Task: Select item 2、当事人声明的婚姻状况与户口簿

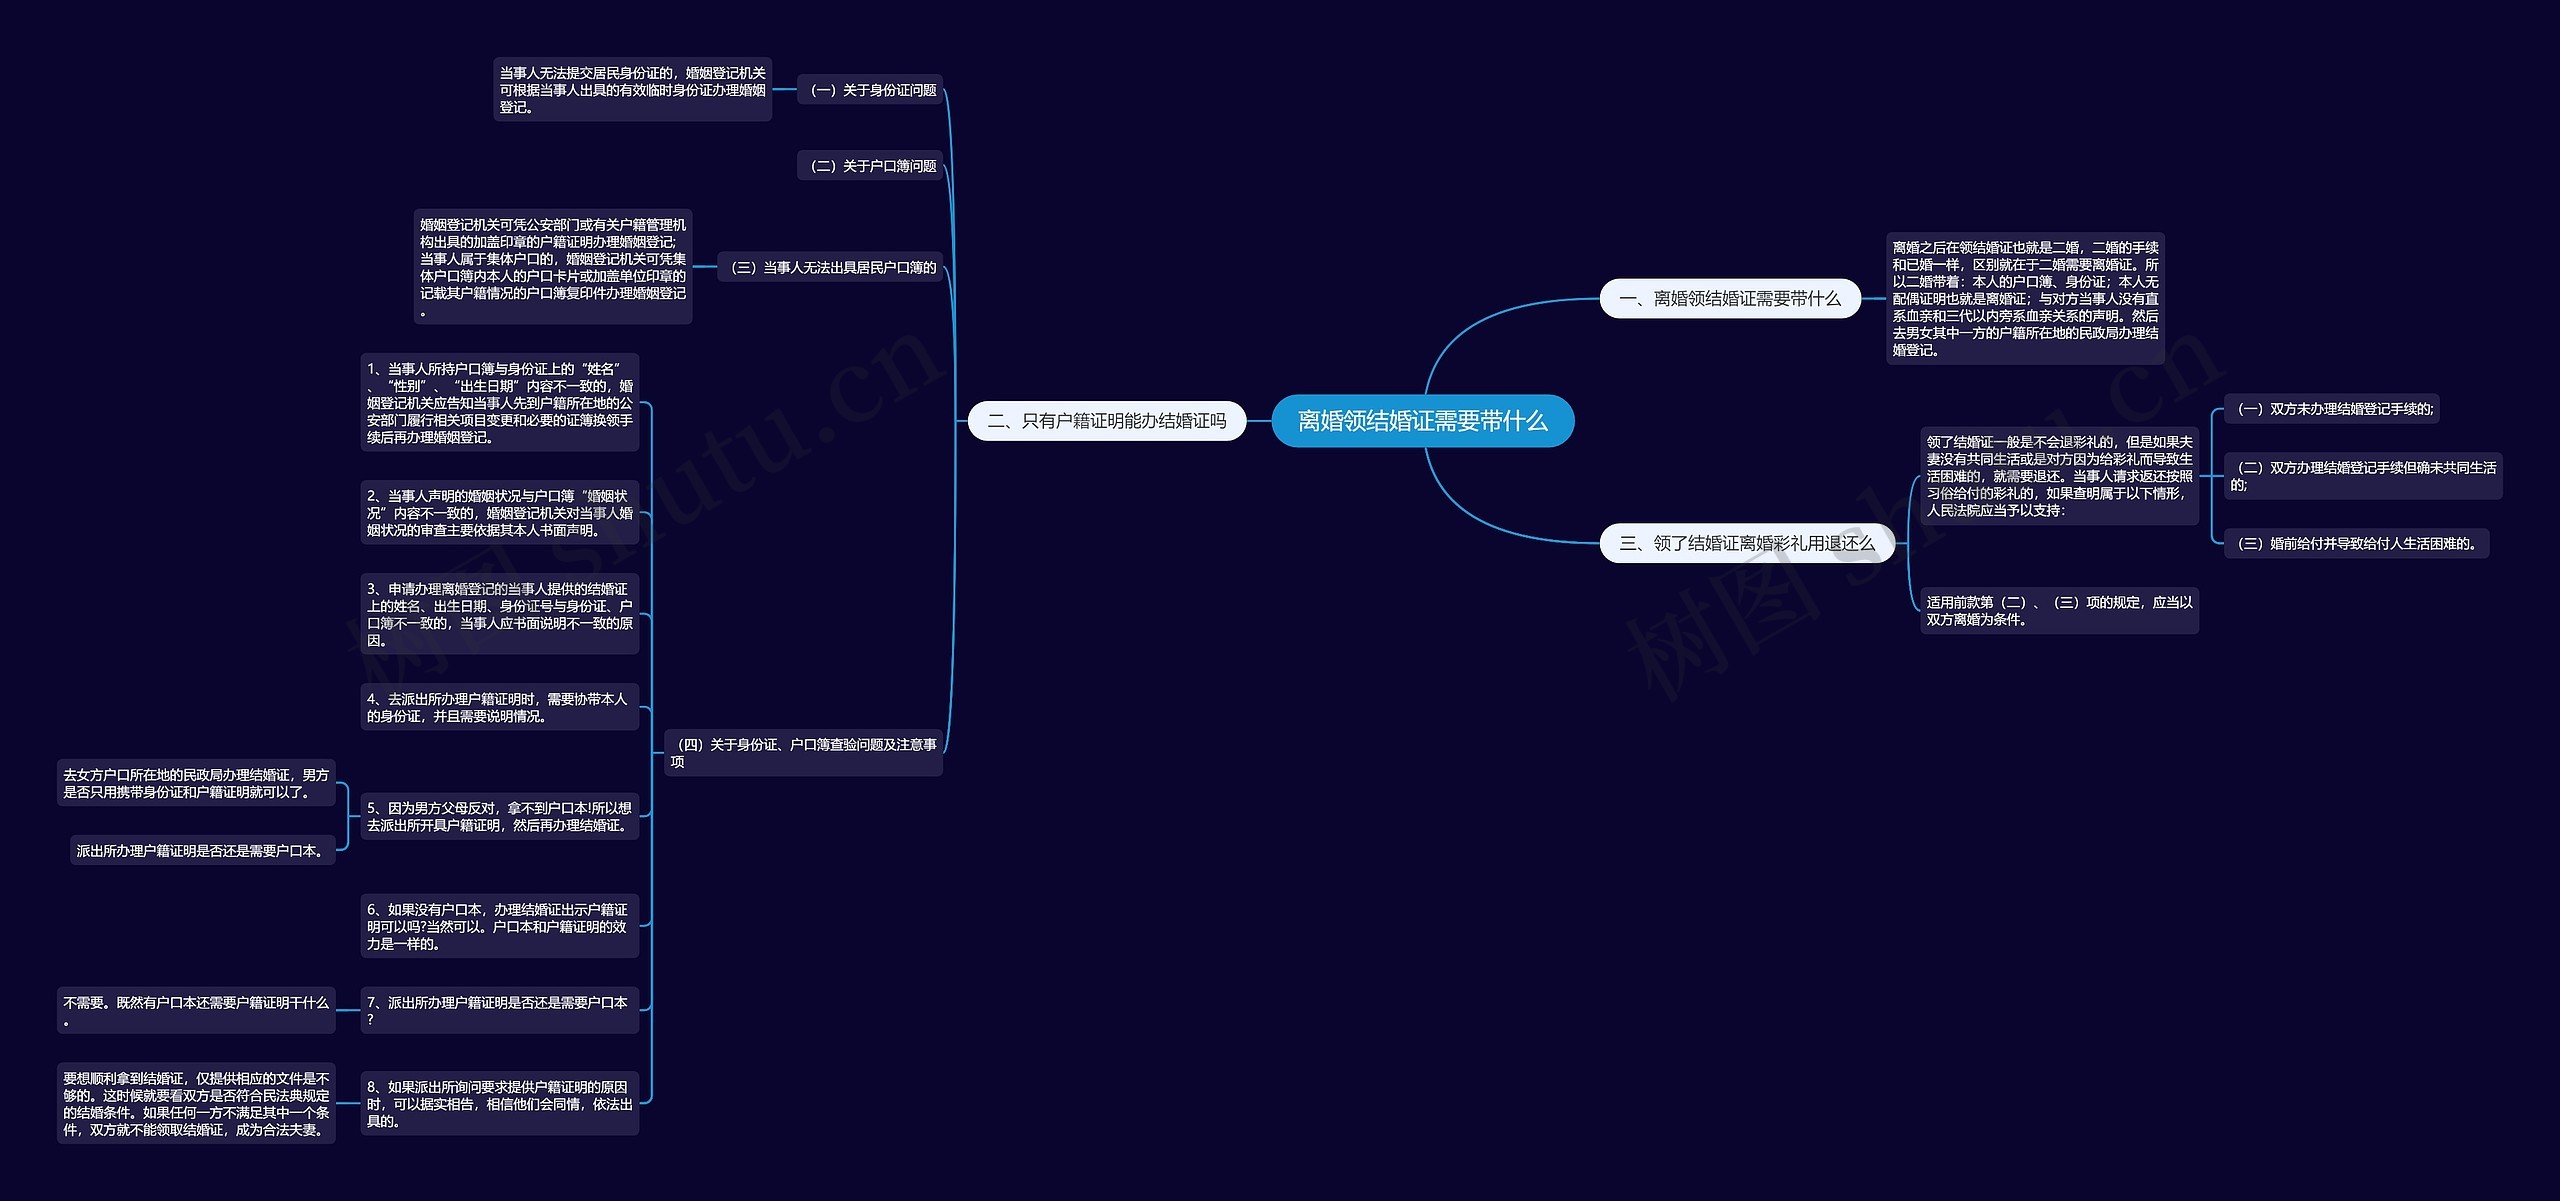Action: [x=500, y=513]
